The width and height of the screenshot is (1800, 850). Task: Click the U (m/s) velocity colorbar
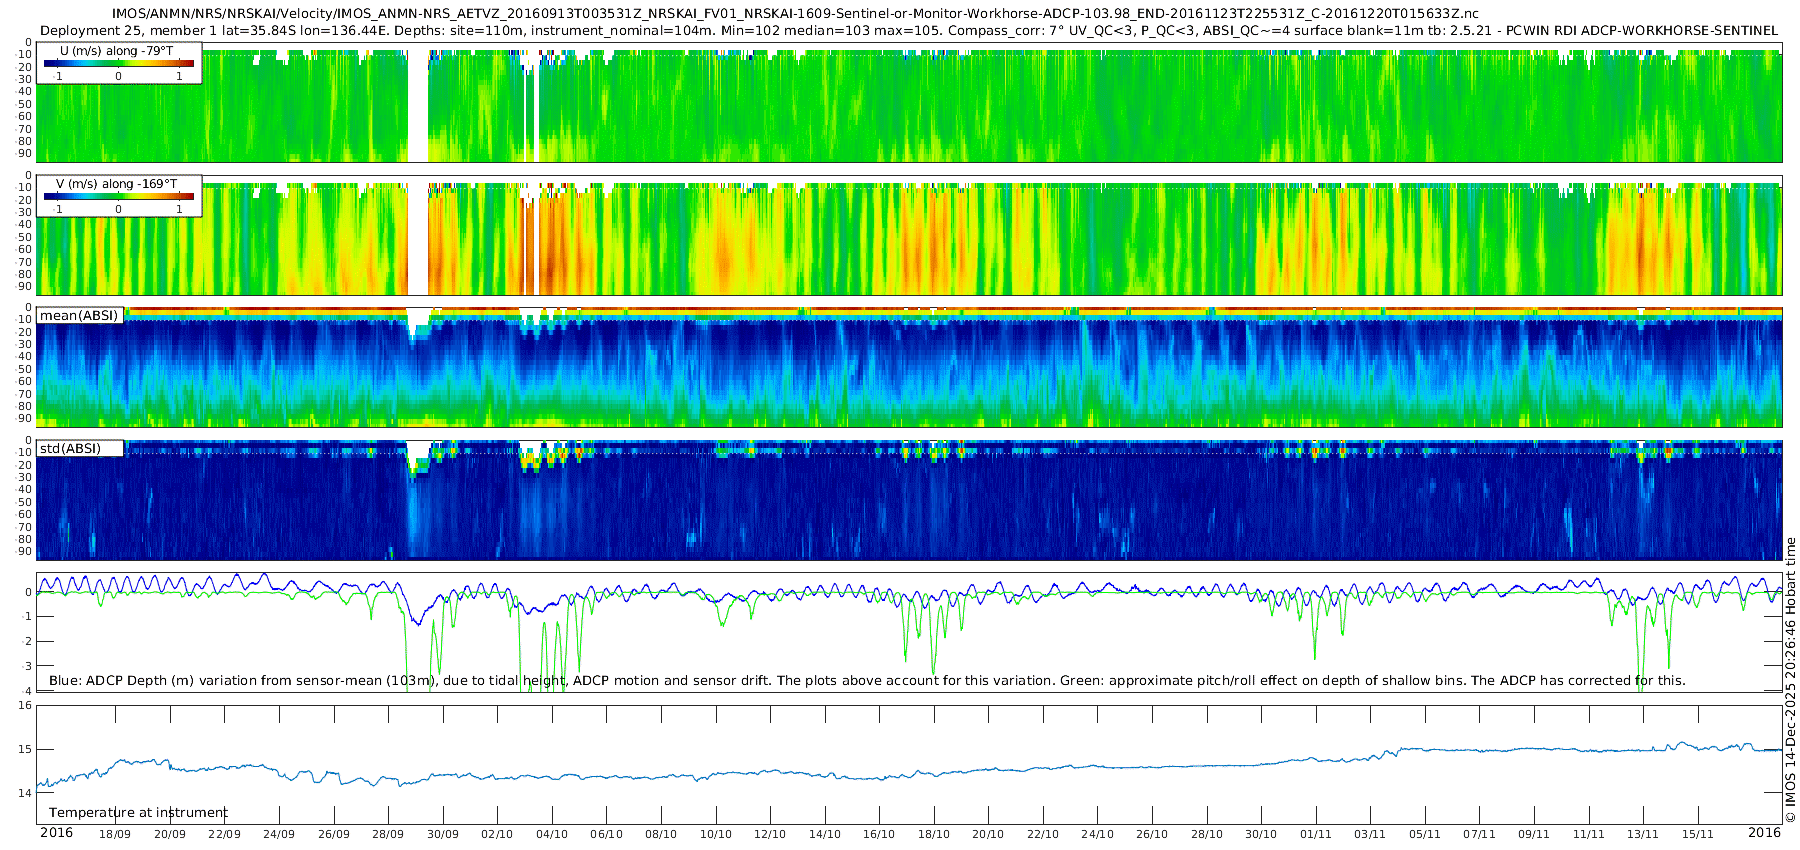pyautogui.click(x=118, y=63)
